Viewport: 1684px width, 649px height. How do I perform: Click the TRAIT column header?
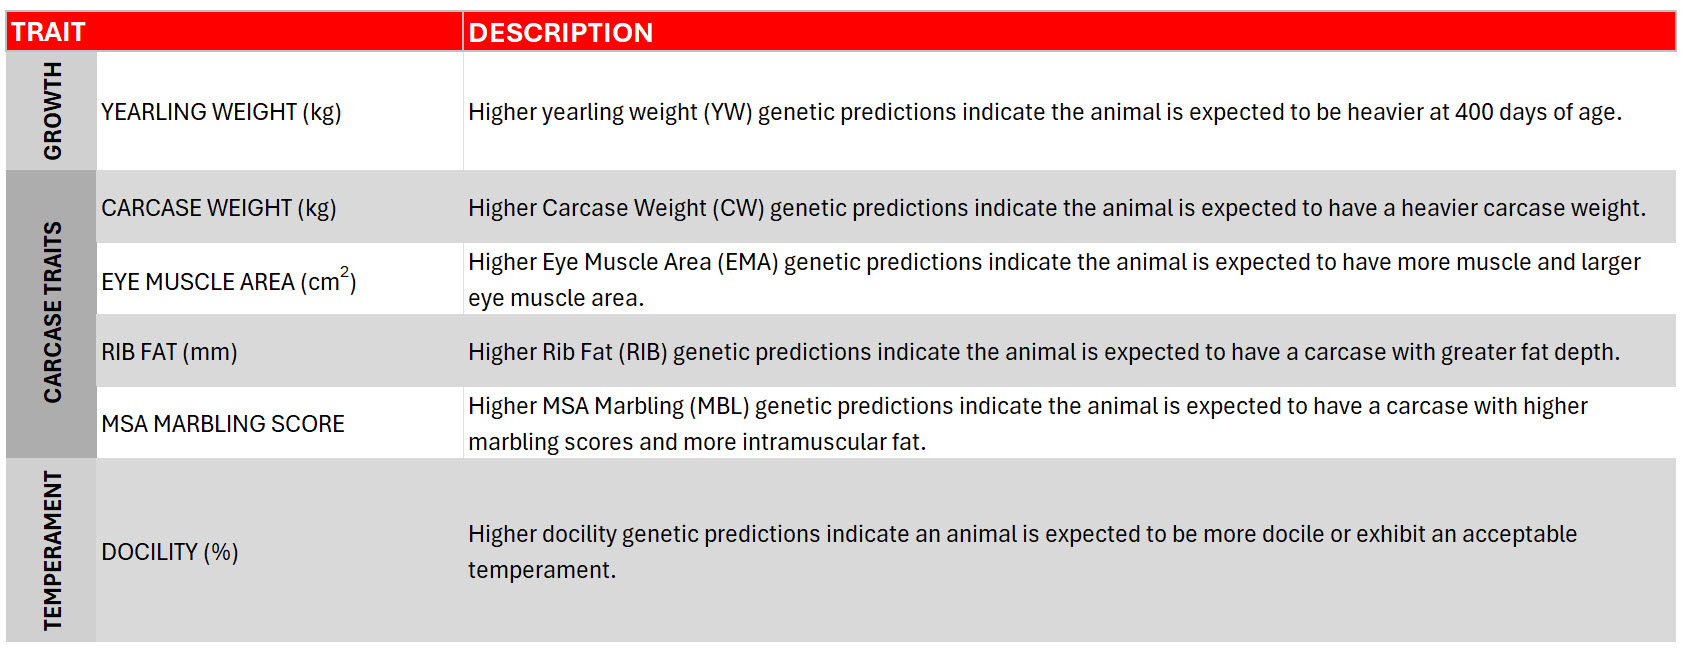[x=48, y=32]
